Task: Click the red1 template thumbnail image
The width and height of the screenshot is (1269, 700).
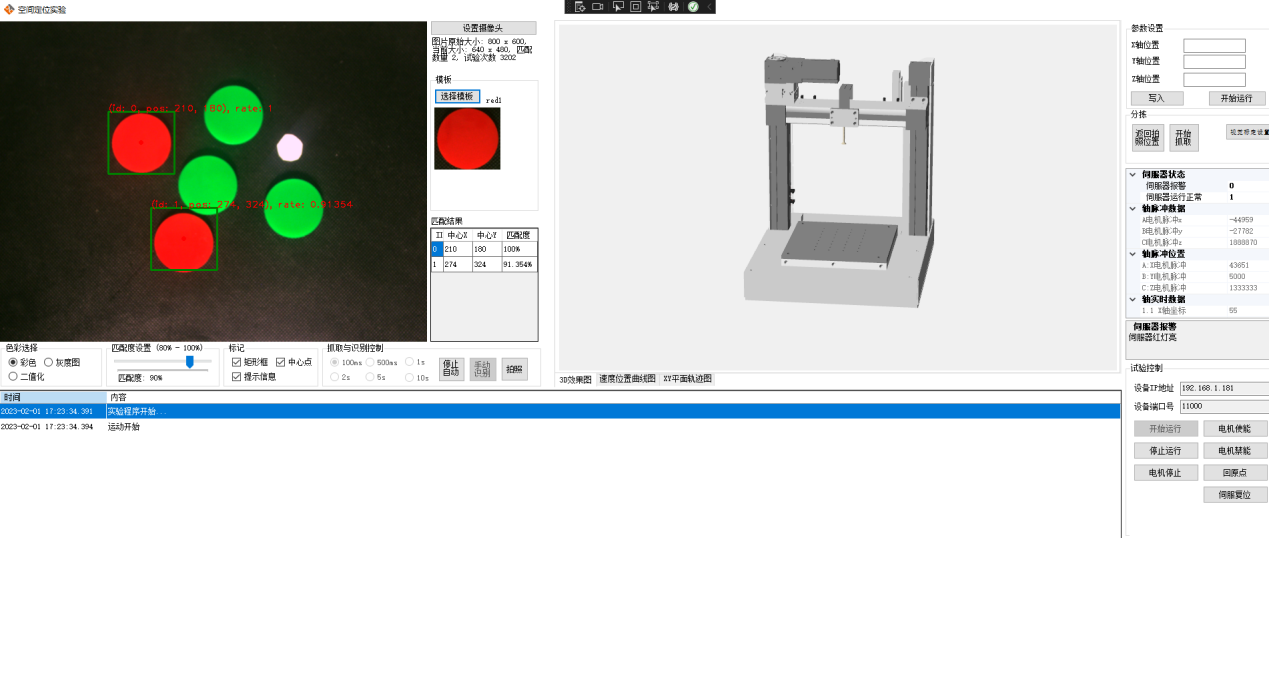Action: pyautogui.click(x=467, y=138)
